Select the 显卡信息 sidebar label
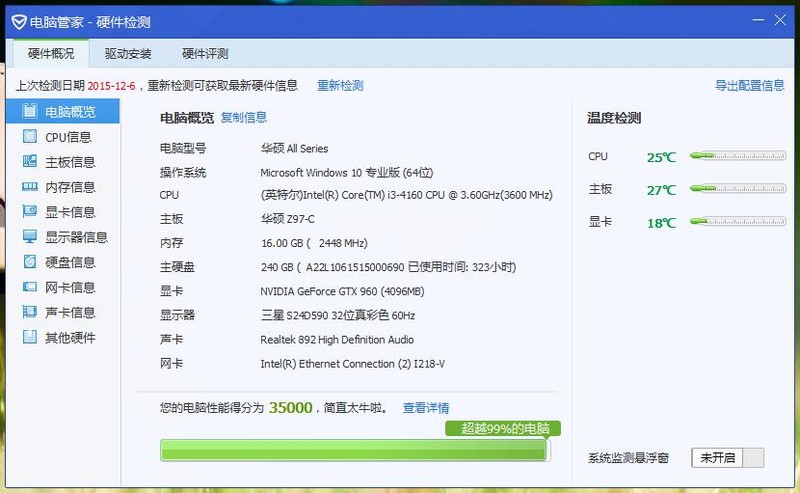 (70, 212)
